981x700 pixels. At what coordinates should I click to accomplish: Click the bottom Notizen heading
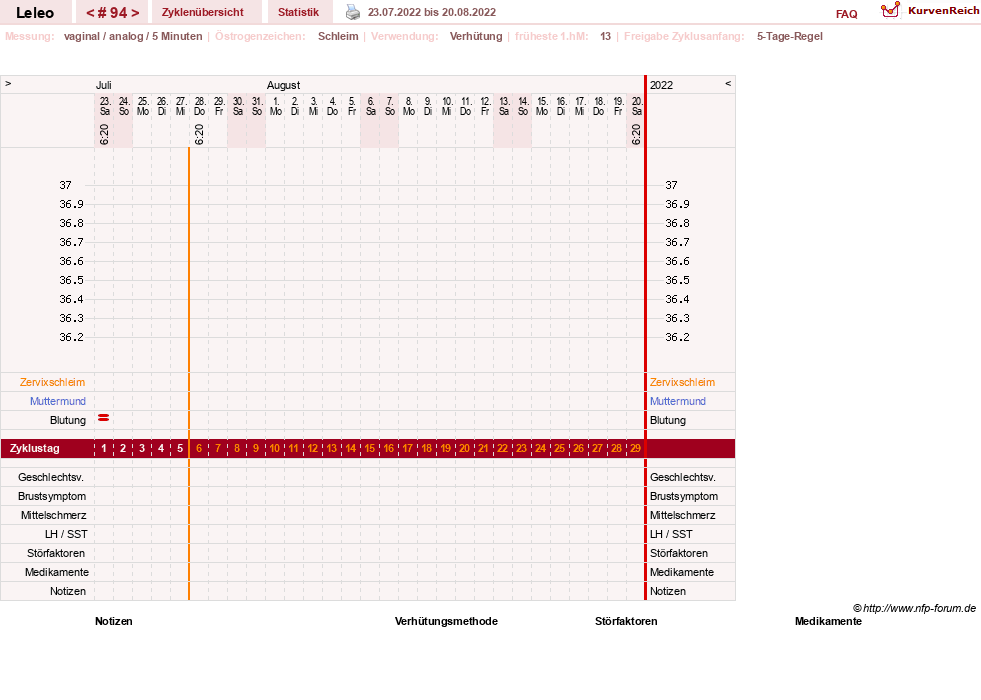[114, 621]
